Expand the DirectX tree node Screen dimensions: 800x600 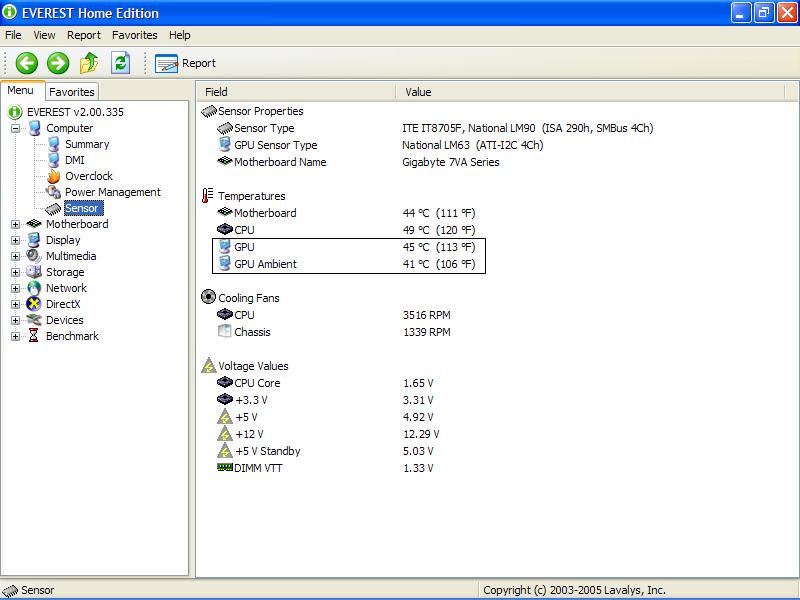click(x=15, y=305)
